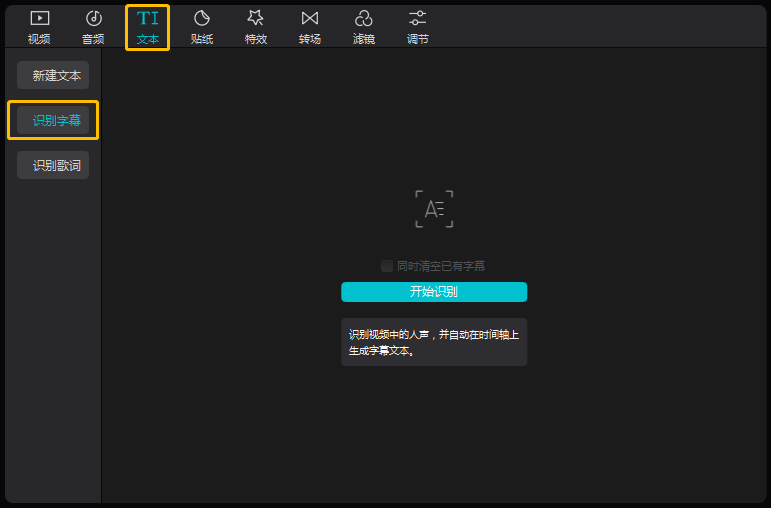Go to the 音频 tab label
The image size is (771, 508).
[x=93, y=39]
